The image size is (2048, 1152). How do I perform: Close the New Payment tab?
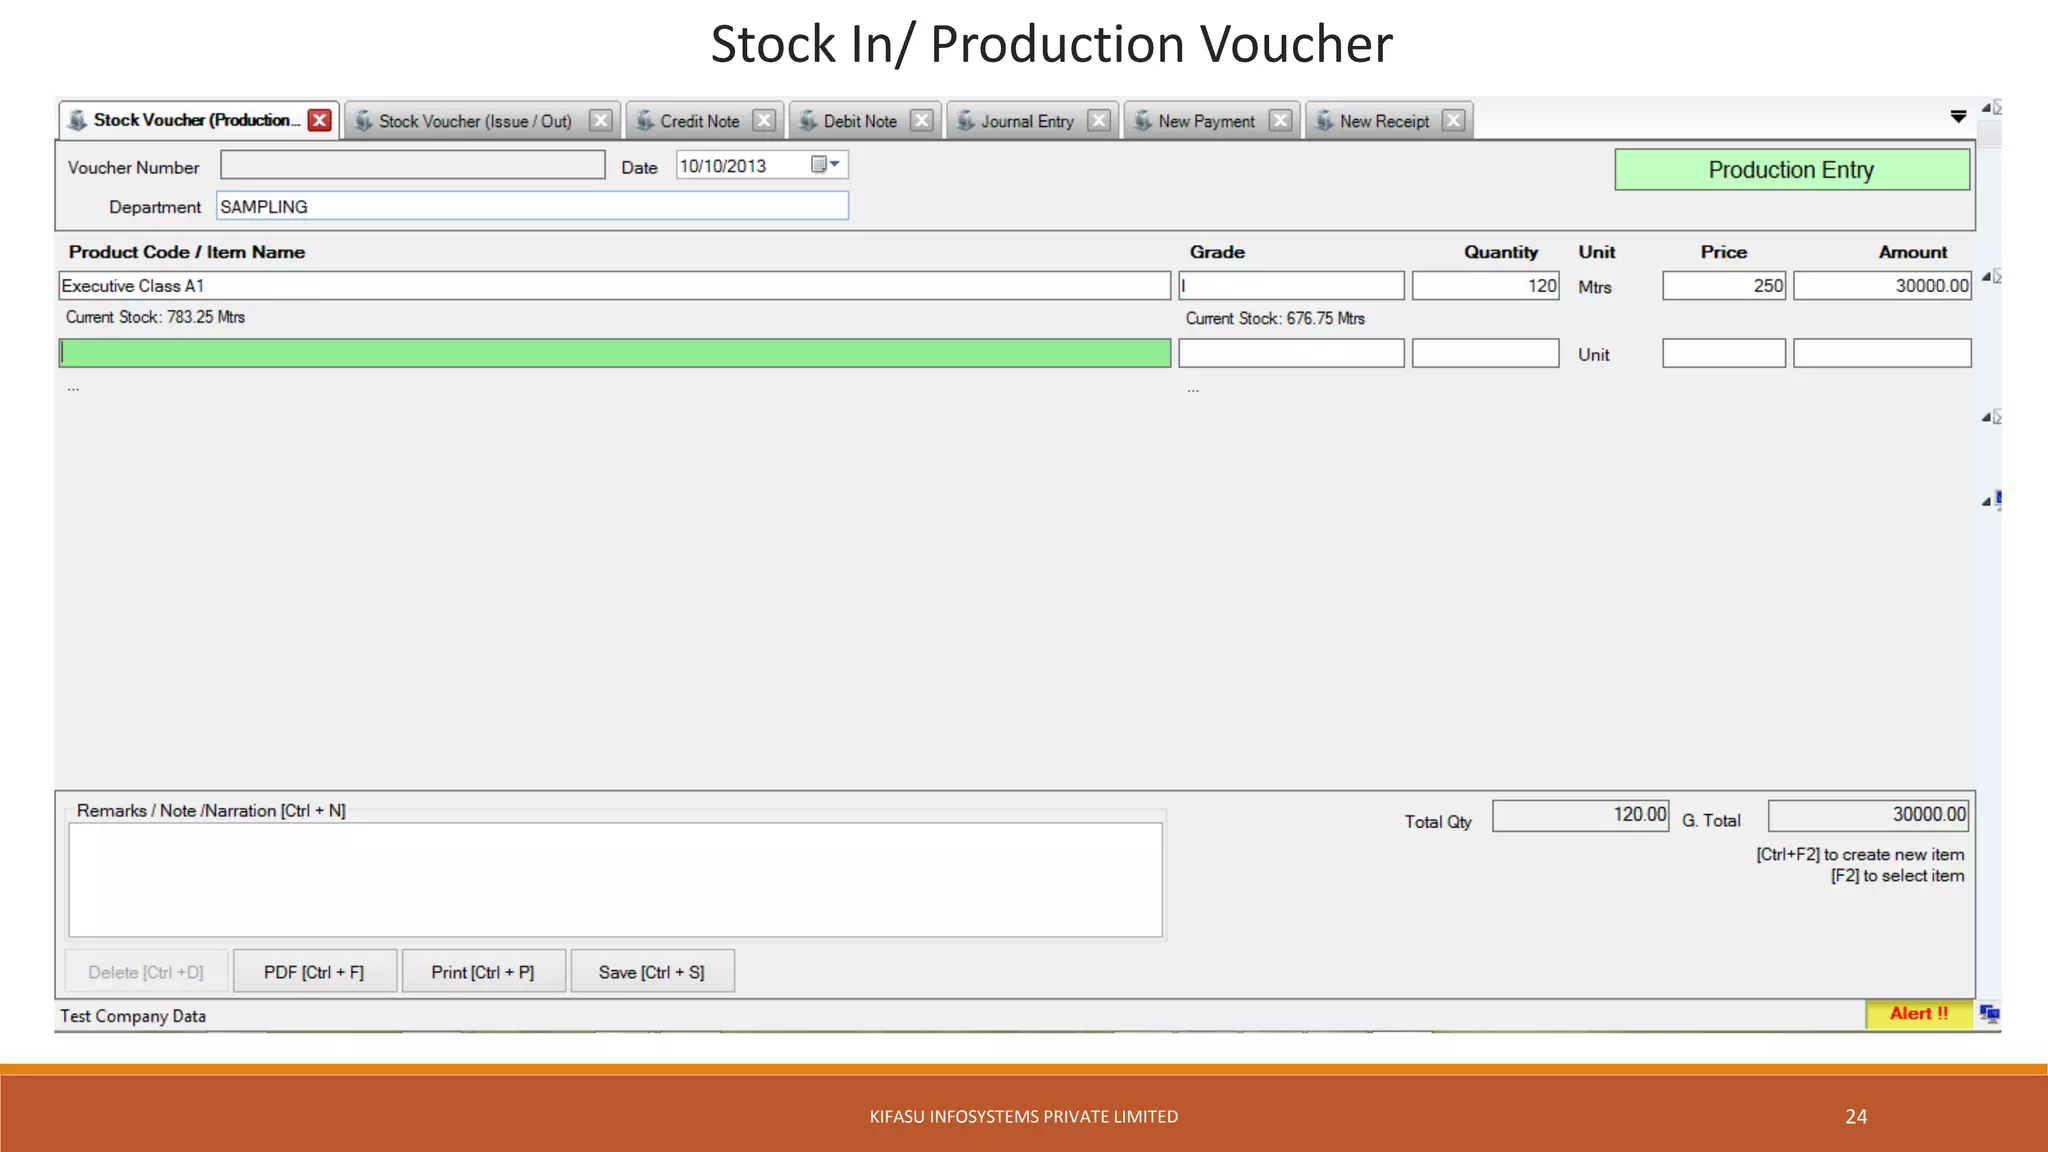1280,120
